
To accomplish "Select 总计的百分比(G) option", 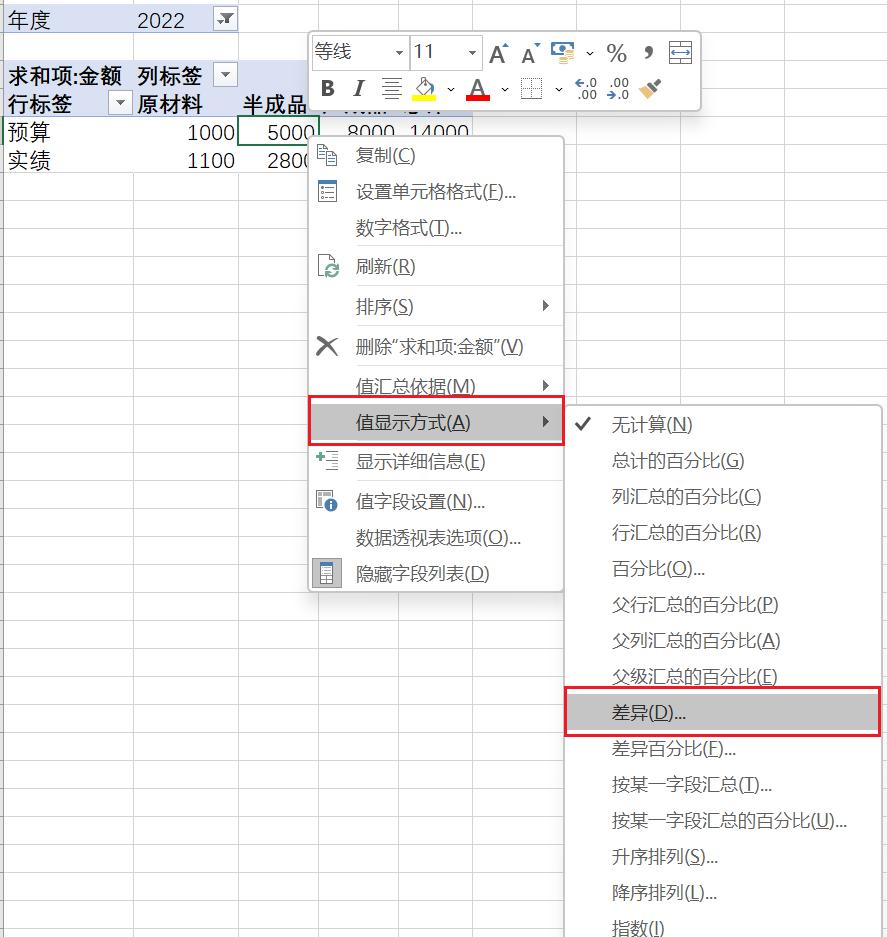I will (x=722, y=461).
